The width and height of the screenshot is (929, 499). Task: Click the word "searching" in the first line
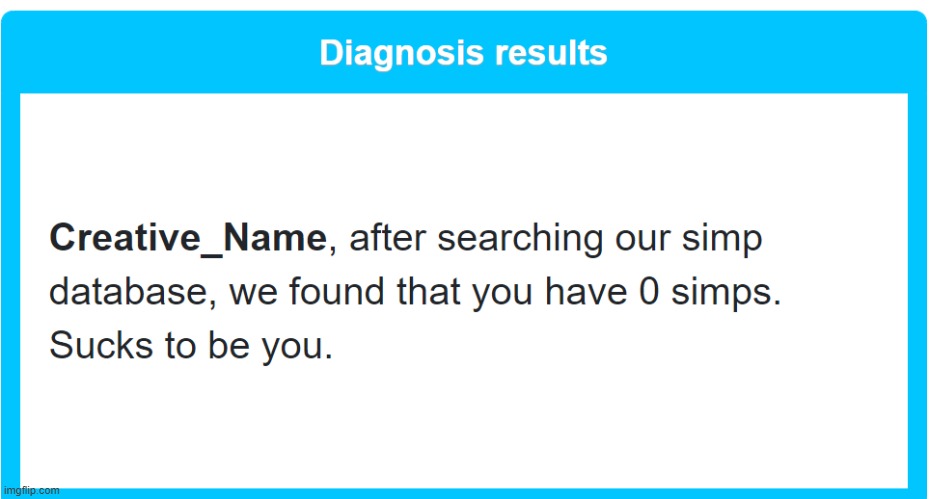tap(520, 239)
